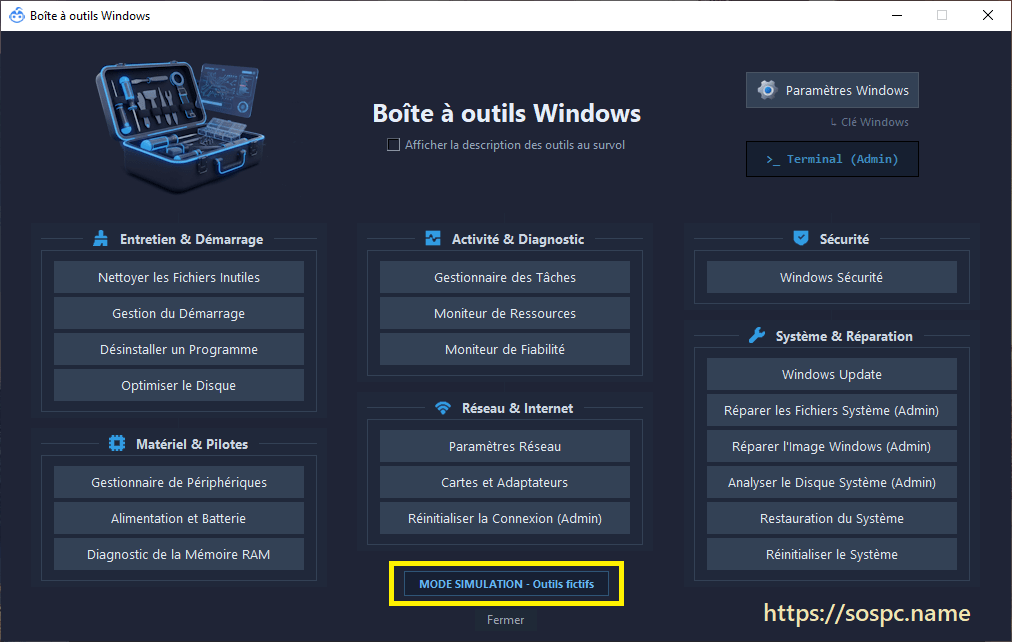Open Terminal (Admin)
The height and width of the screenshot is (642, 1012).
pyautogui.click(x=832, y=159)
